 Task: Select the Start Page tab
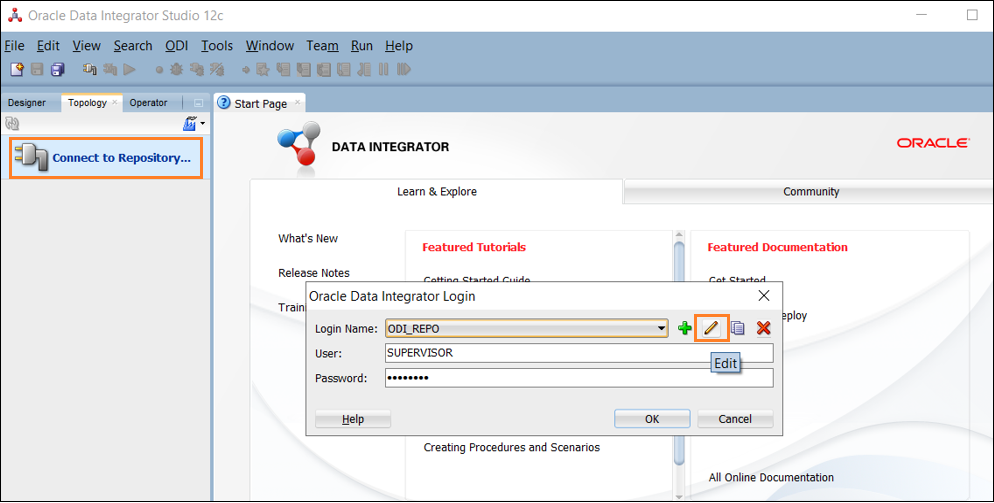261,103
